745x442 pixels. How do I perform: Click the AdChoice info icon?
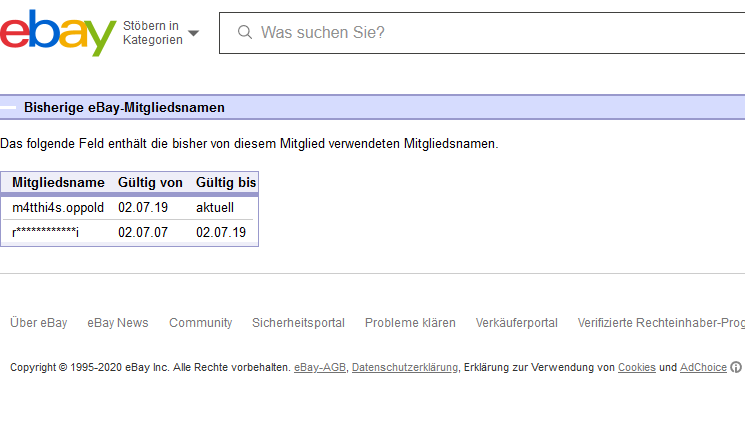(736, 367)
